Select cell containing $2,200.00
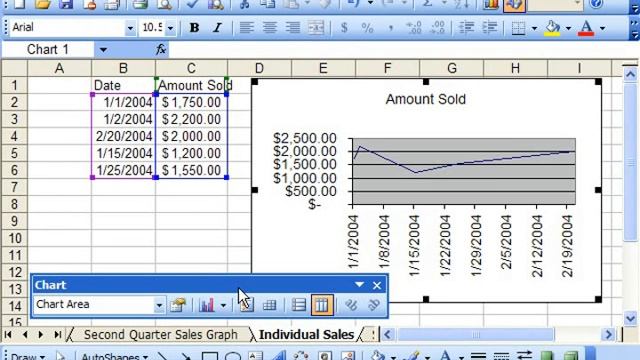640x360 pixels. [x=191, y=119]
